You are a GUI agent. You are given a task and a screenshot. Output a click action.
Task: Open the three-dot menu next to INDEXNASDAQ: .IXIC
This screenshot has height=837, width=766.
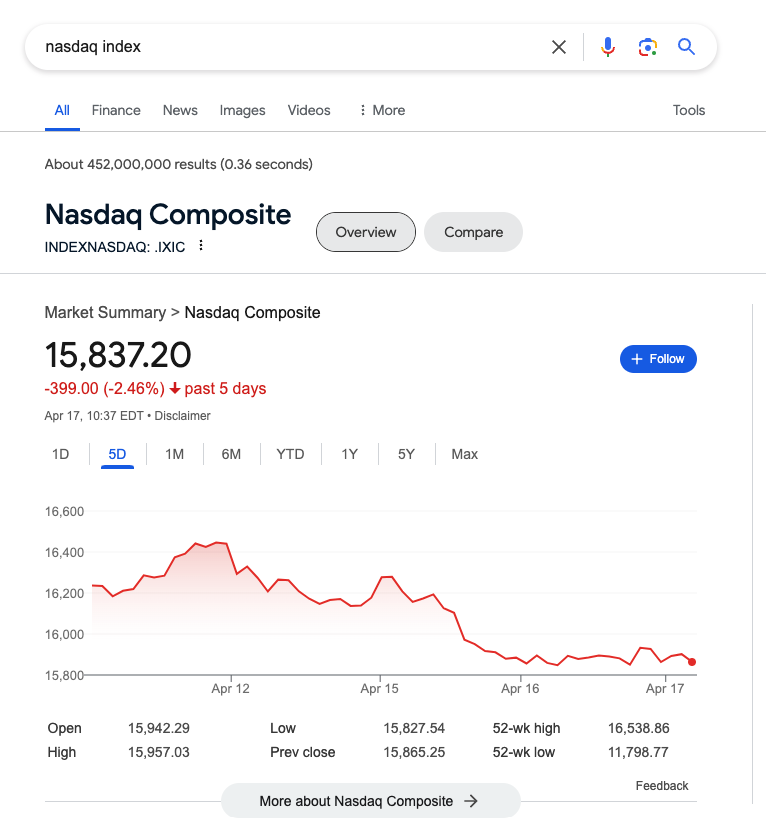click(x=201, y=245)
